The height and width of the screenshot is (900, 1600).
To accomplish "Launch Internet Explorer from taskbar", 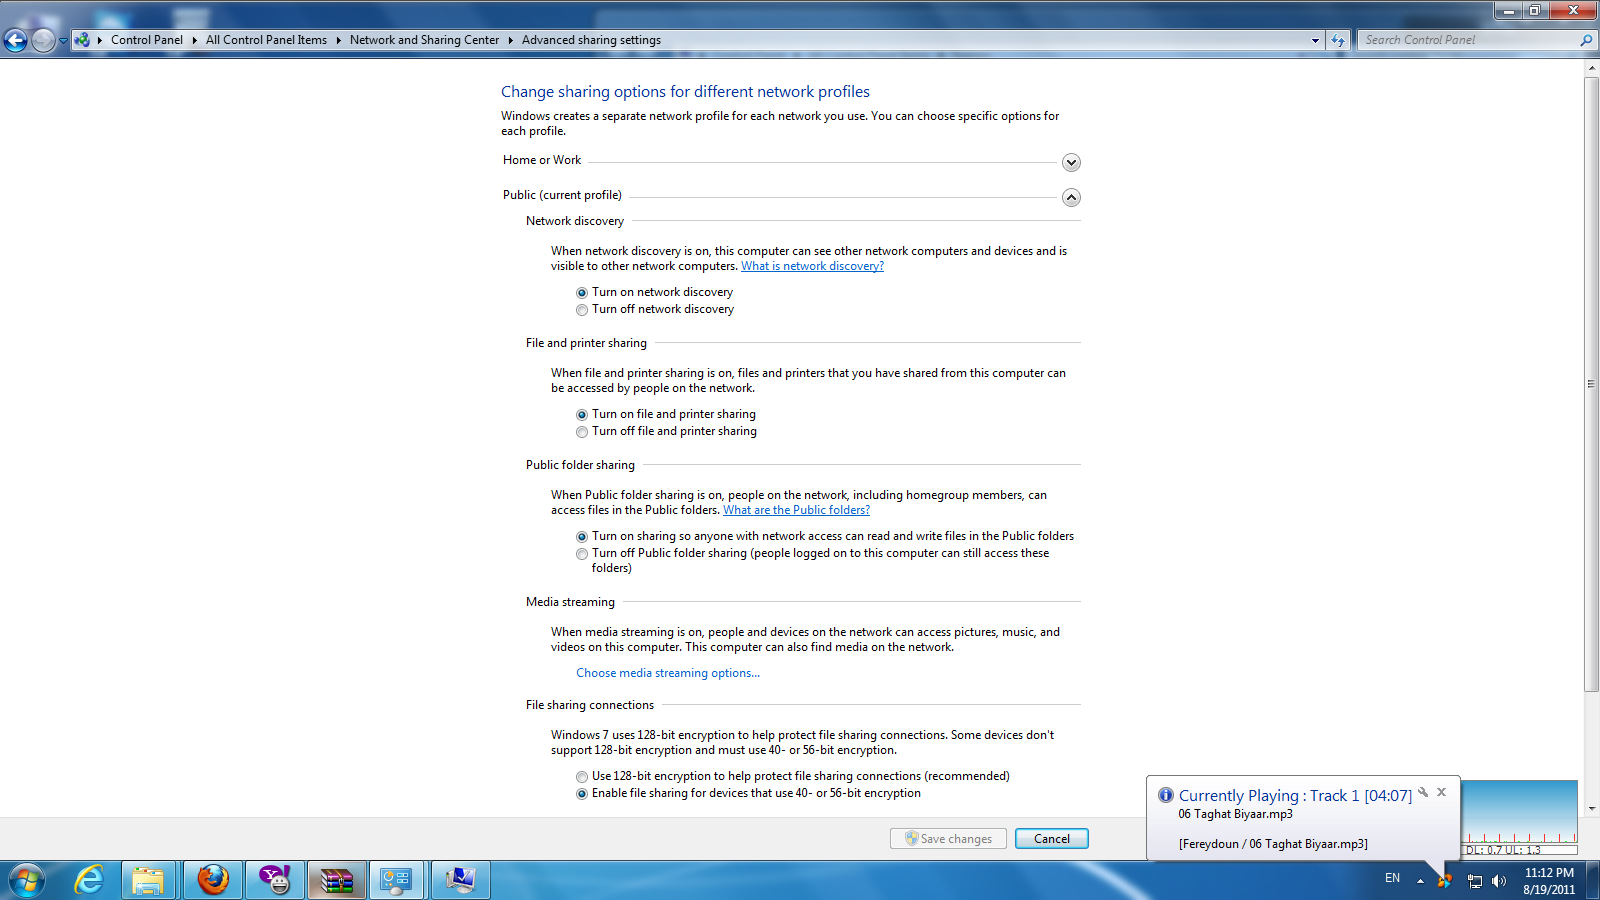I will [x=89, y=880].
